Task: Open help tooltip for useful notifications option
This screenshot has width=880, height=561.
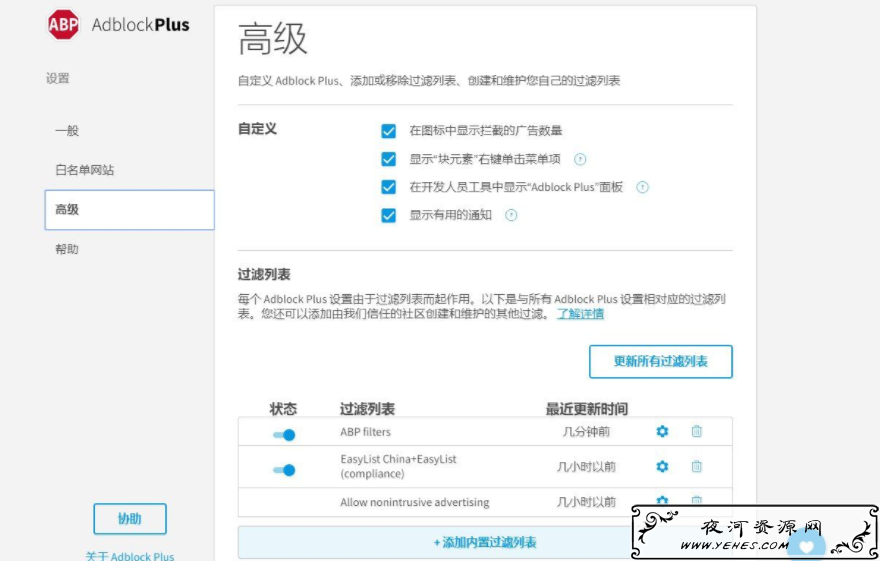Action: click(511, 215)
